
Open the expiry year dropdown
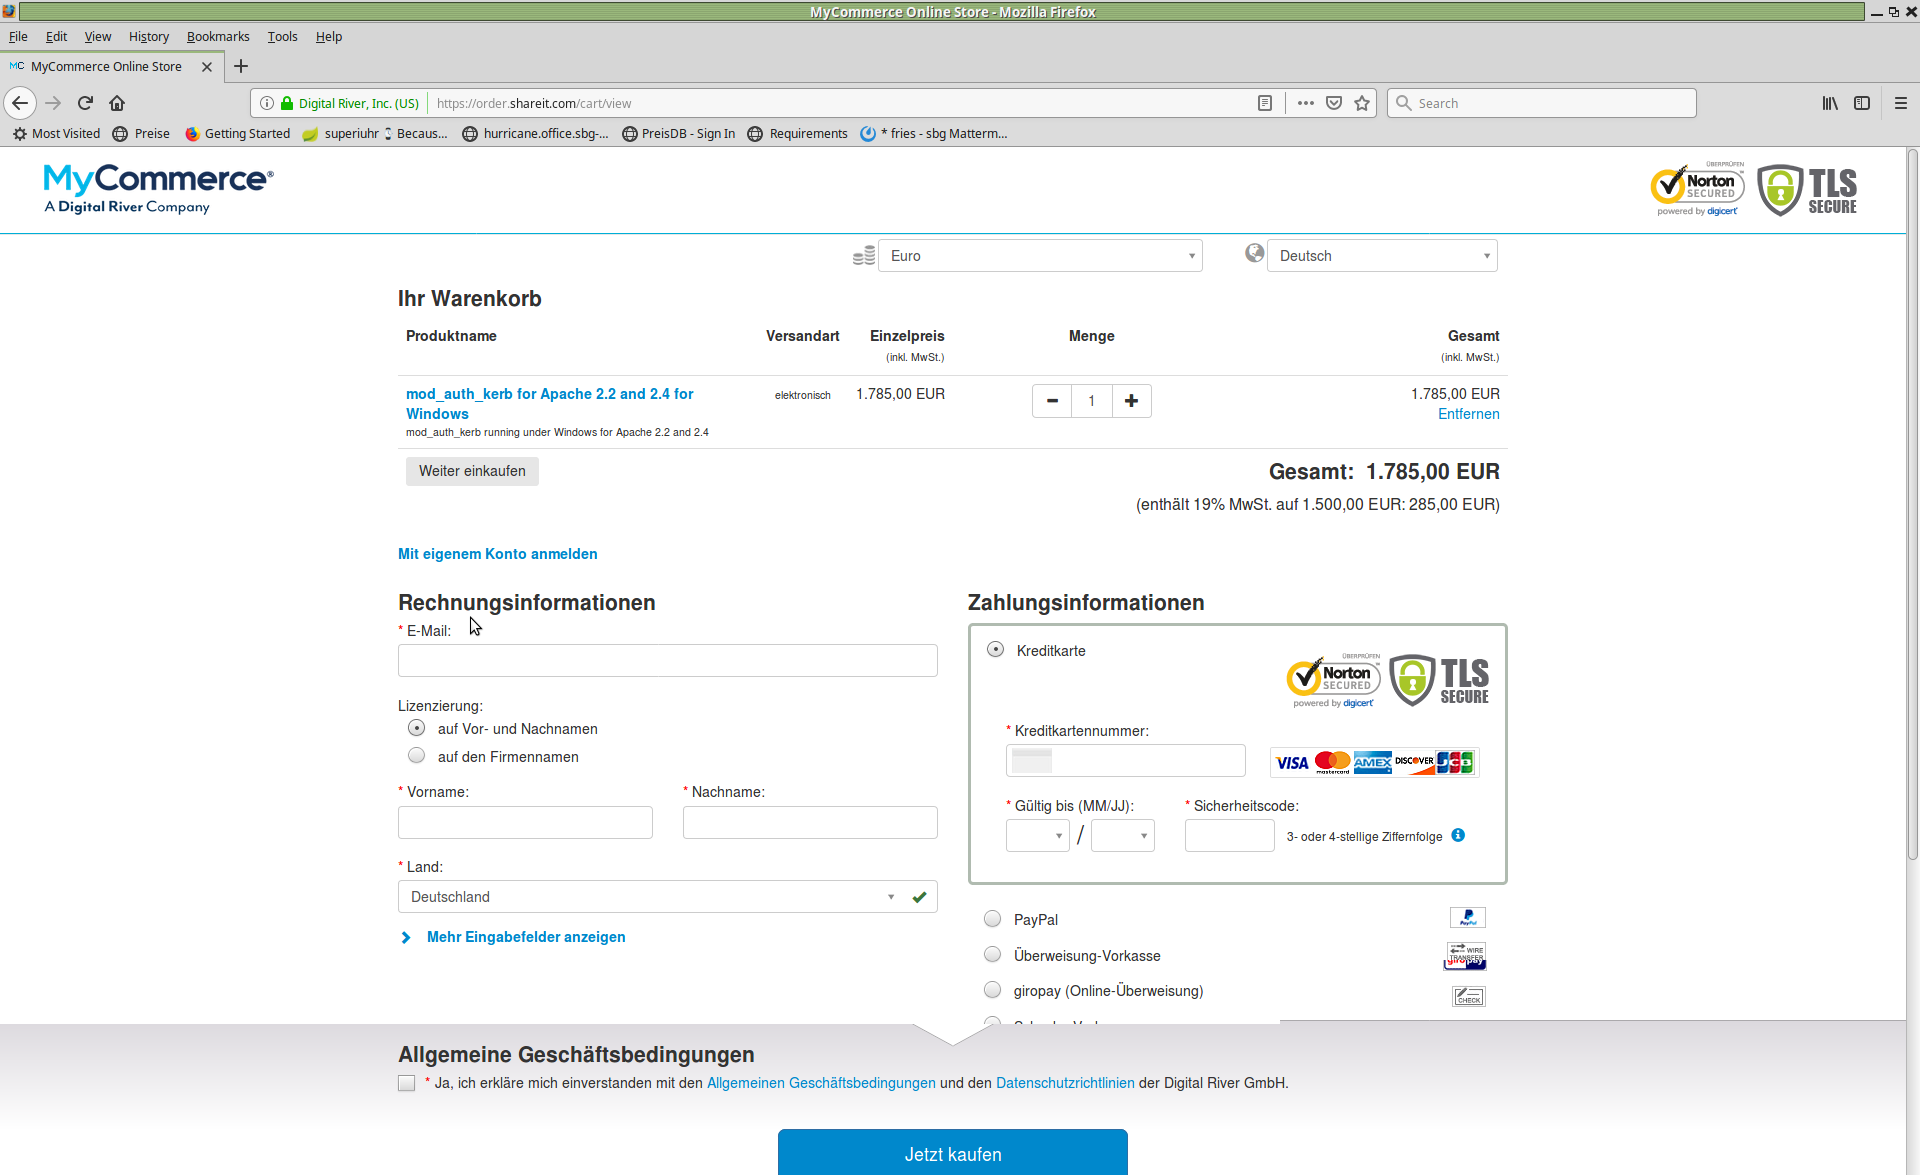(x=1122, y=836)
